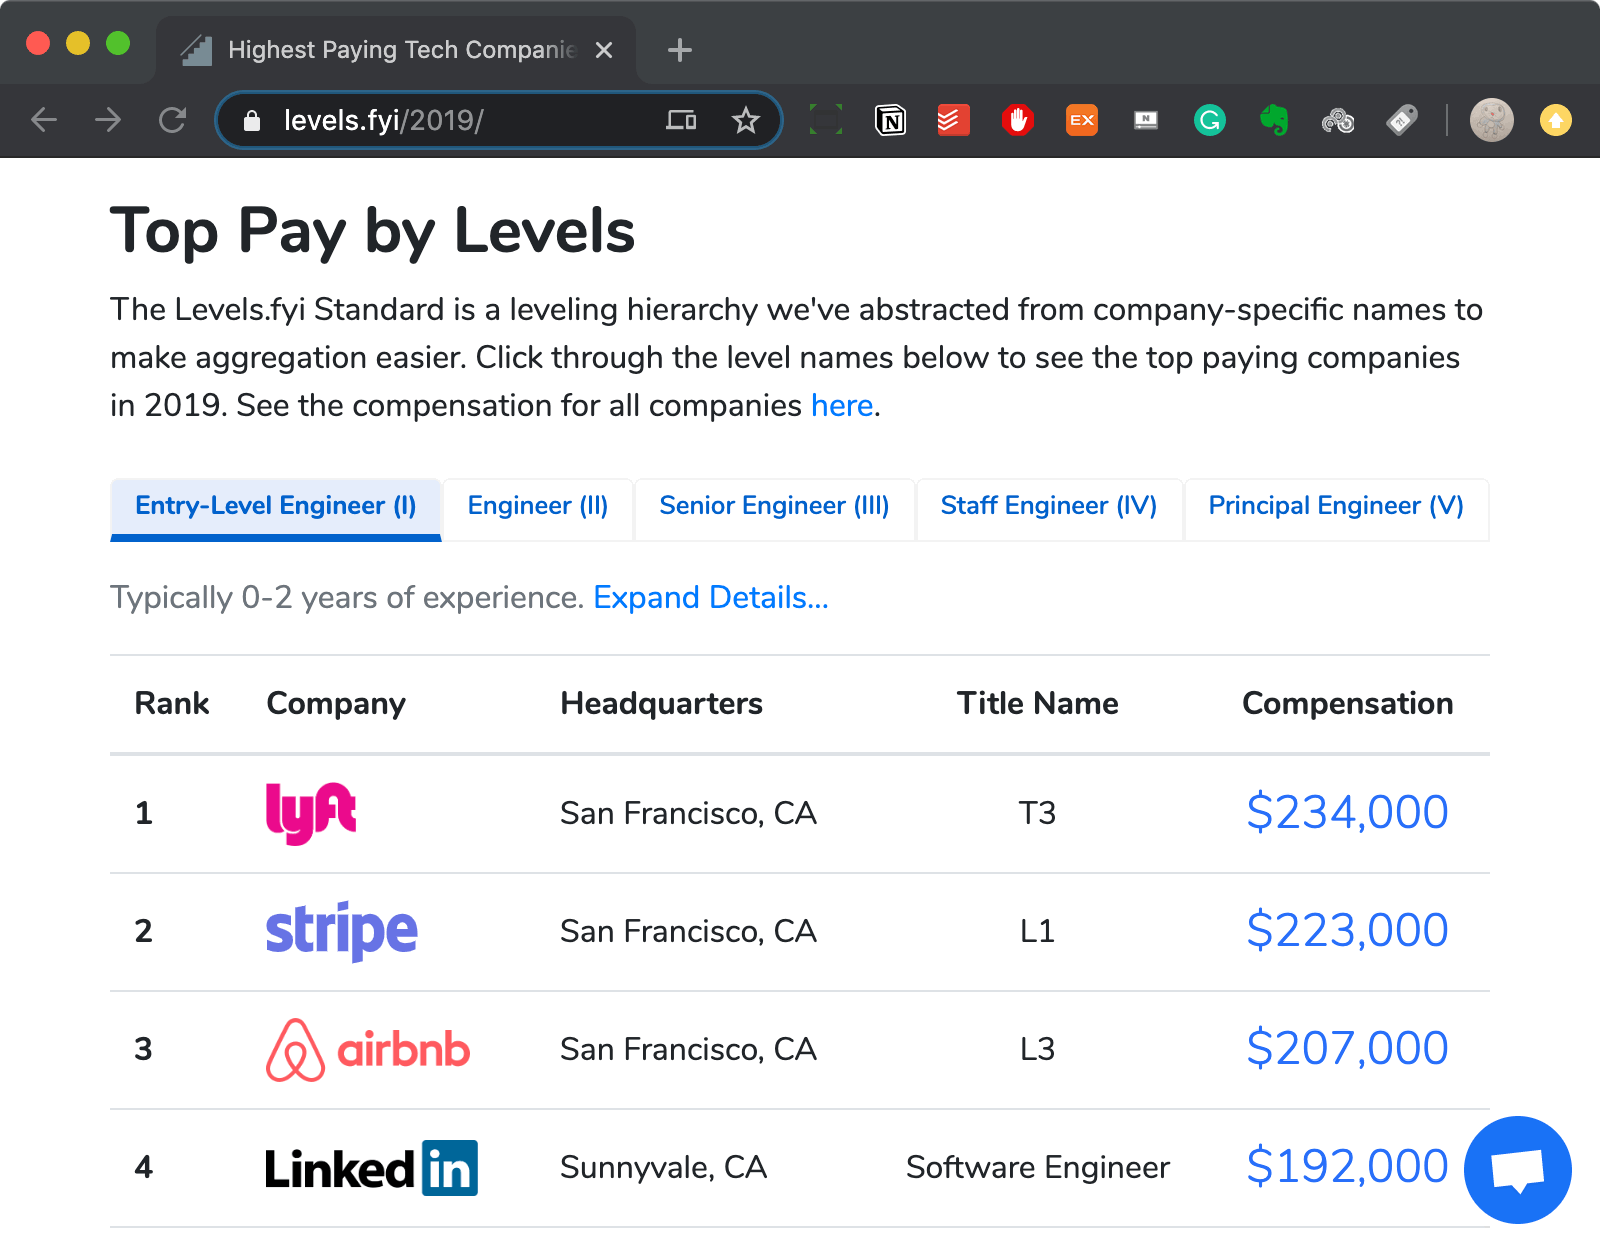Open the $207,000 compensation link

1347,1048
